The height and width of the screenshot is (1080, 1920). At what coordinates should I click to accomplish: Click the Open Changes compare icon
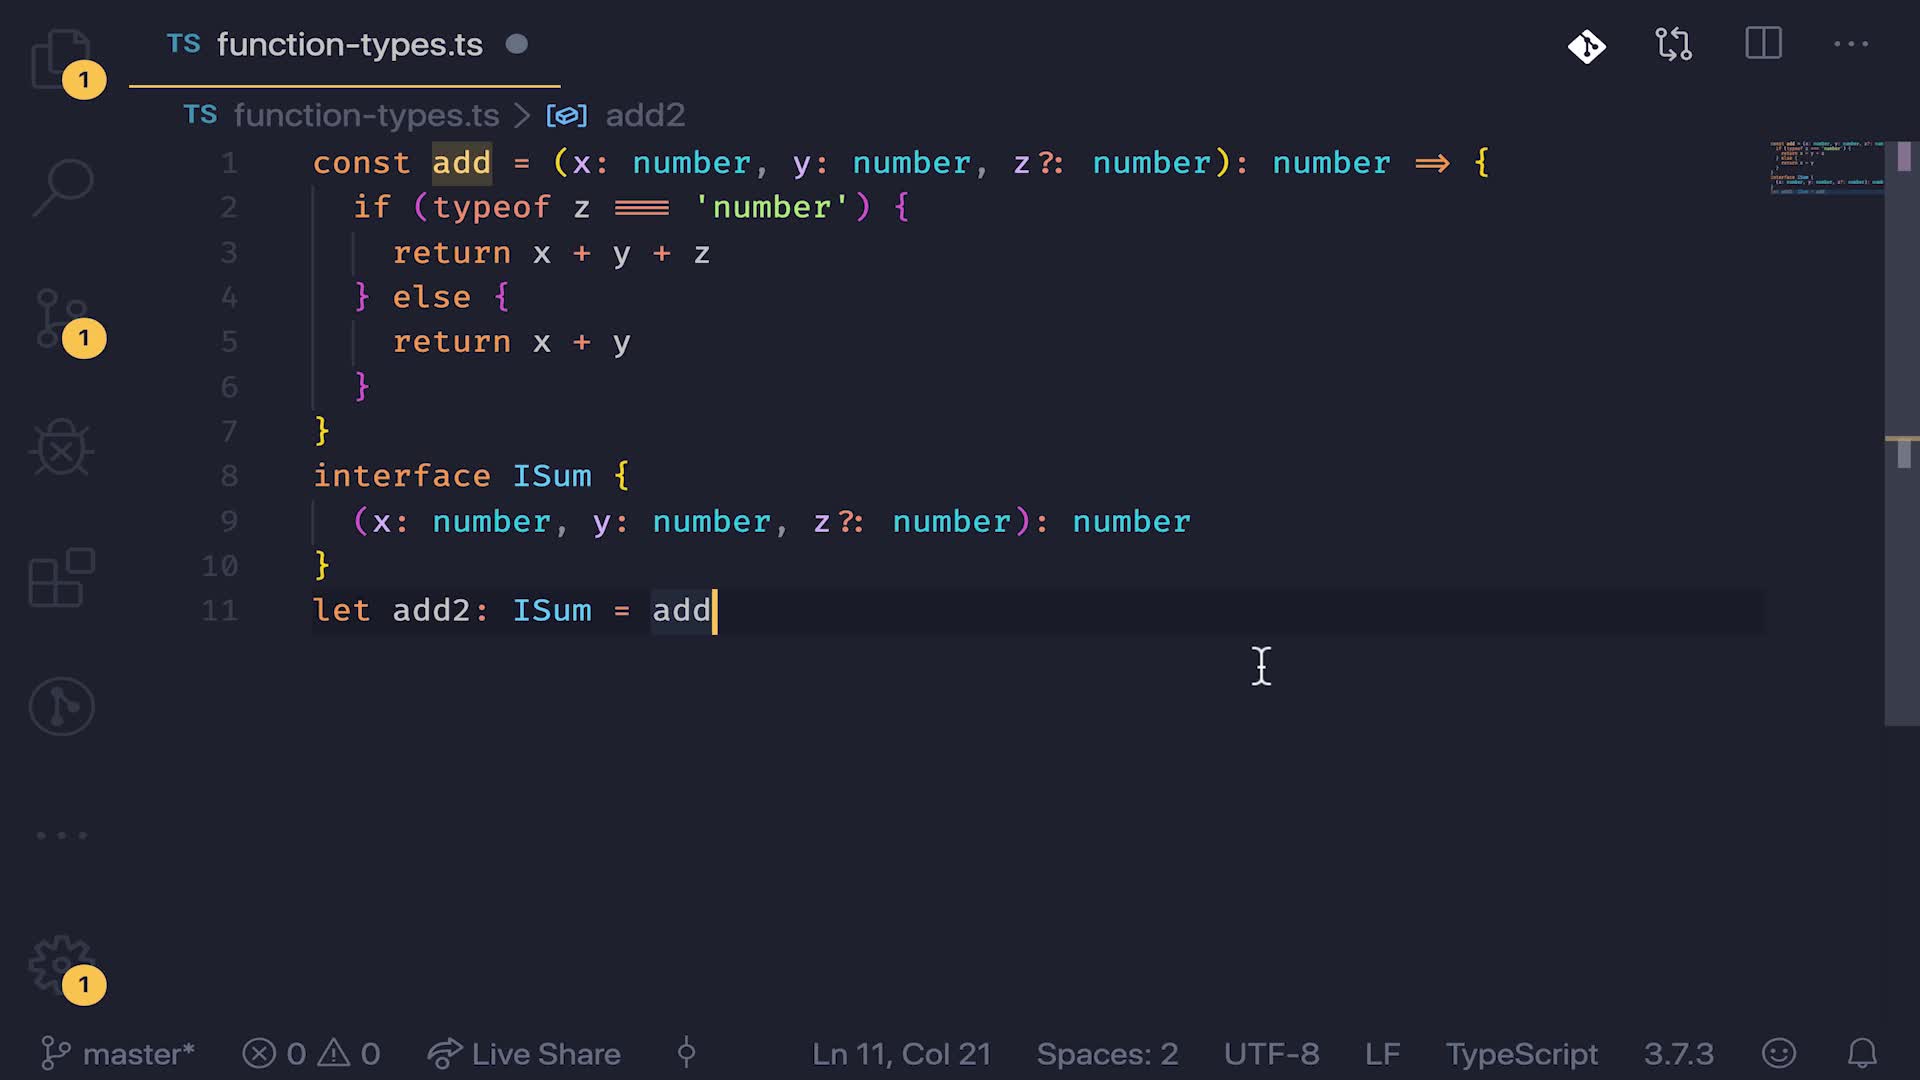pyautogui.click(x=1673, y=45)
